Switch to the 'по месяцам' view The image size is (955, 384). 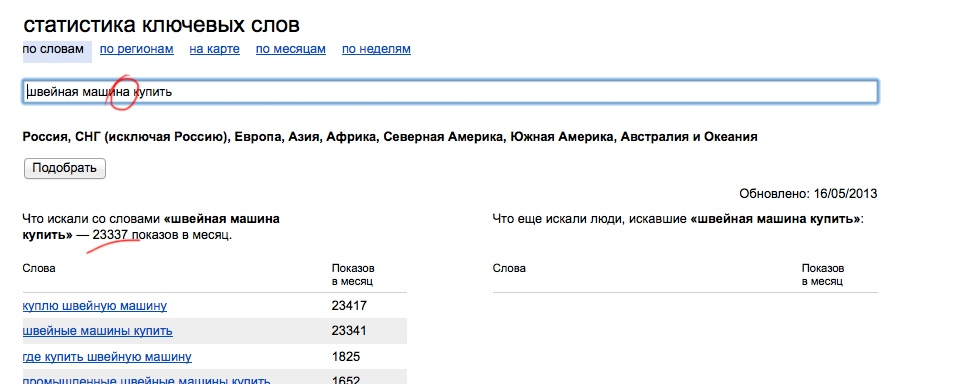[291, 49]
